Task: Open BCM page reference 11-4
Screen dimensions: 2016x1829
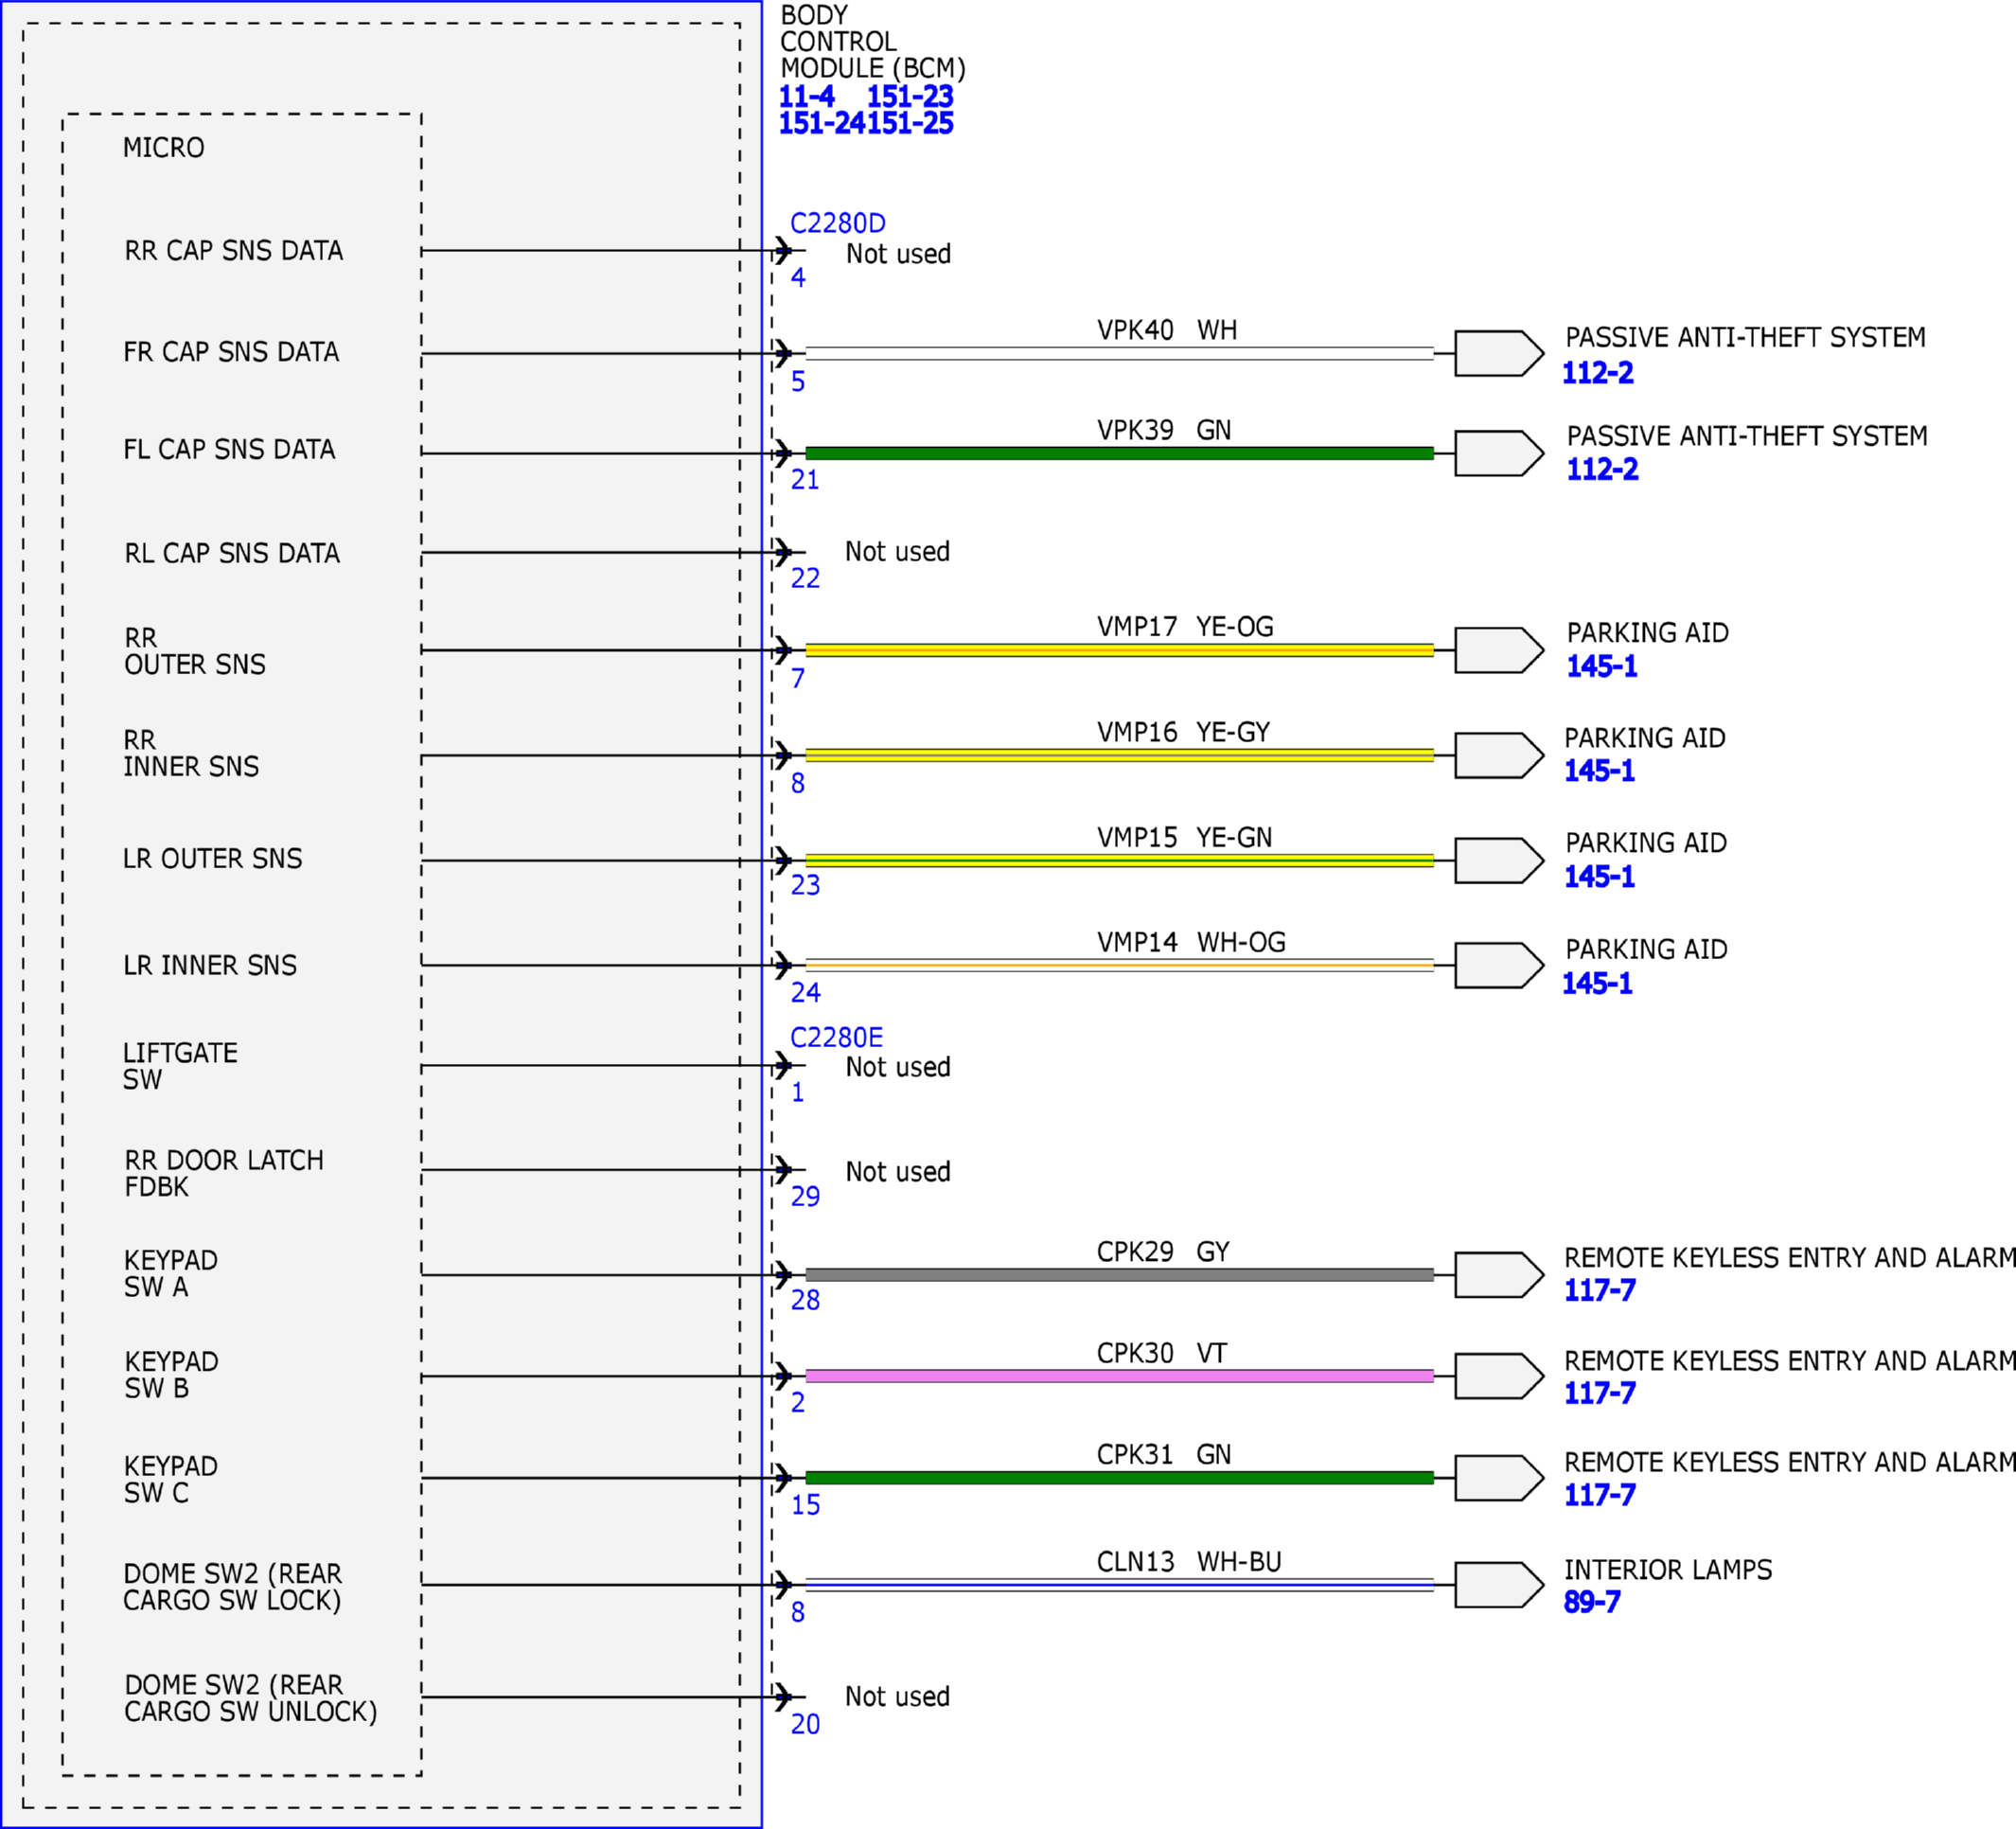Action: (x=806, y=97)
